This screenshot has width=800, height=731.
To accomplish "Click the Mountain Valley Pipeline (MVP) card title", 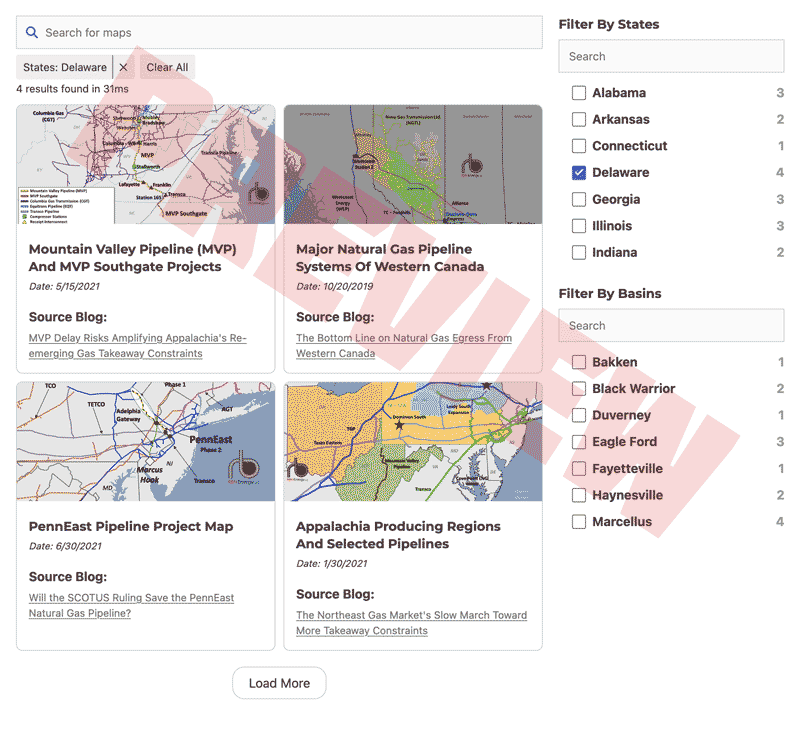I will (x=133, y=258).
